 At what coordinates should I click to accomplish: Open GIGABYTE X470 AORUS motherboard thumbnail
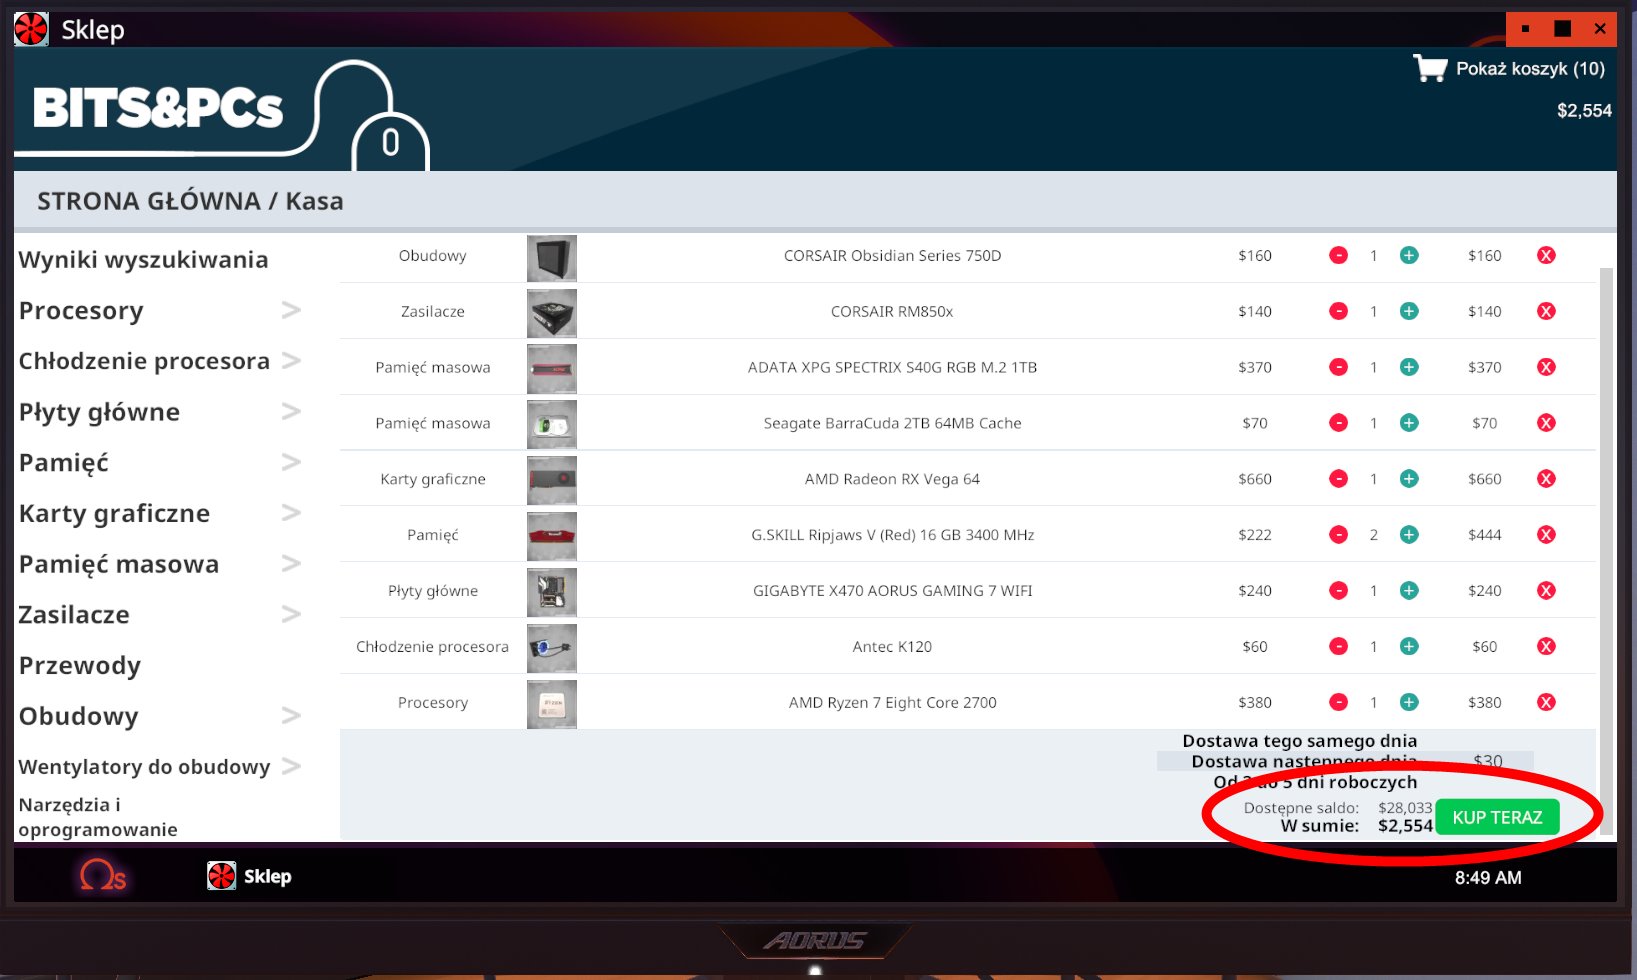pyautogui.click(x=552, y=593)
